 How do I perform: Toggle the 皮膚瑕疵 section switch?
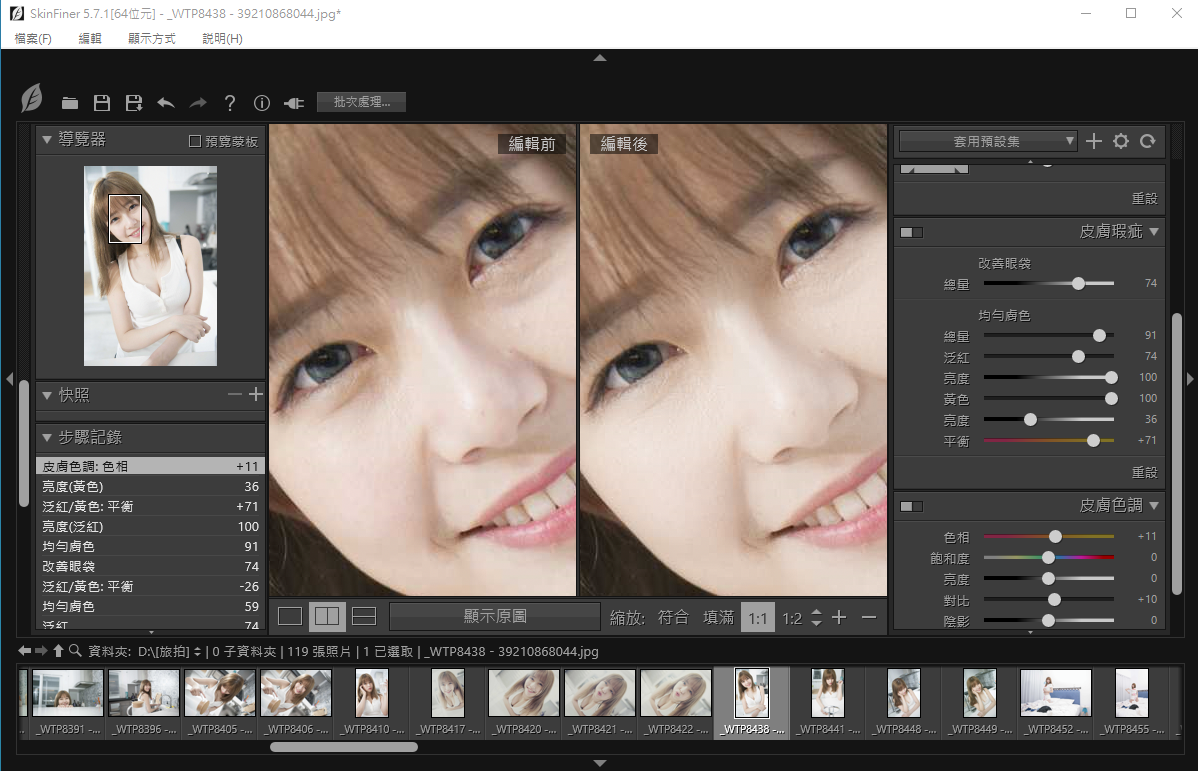[x=911, y=232]
